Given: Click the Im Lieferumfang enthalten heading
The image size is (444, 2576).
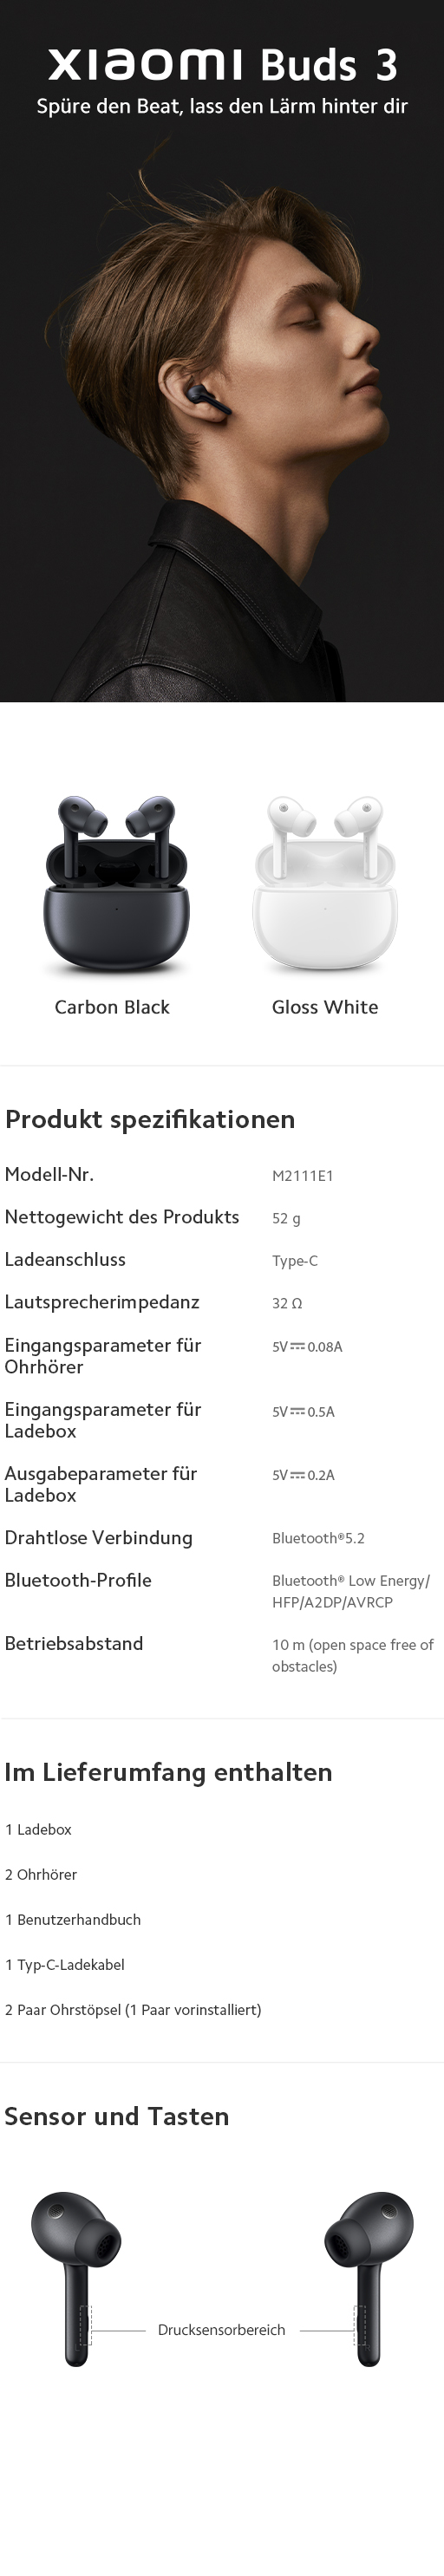Looking at the screenshot, I should click(x=168, y=1772).
